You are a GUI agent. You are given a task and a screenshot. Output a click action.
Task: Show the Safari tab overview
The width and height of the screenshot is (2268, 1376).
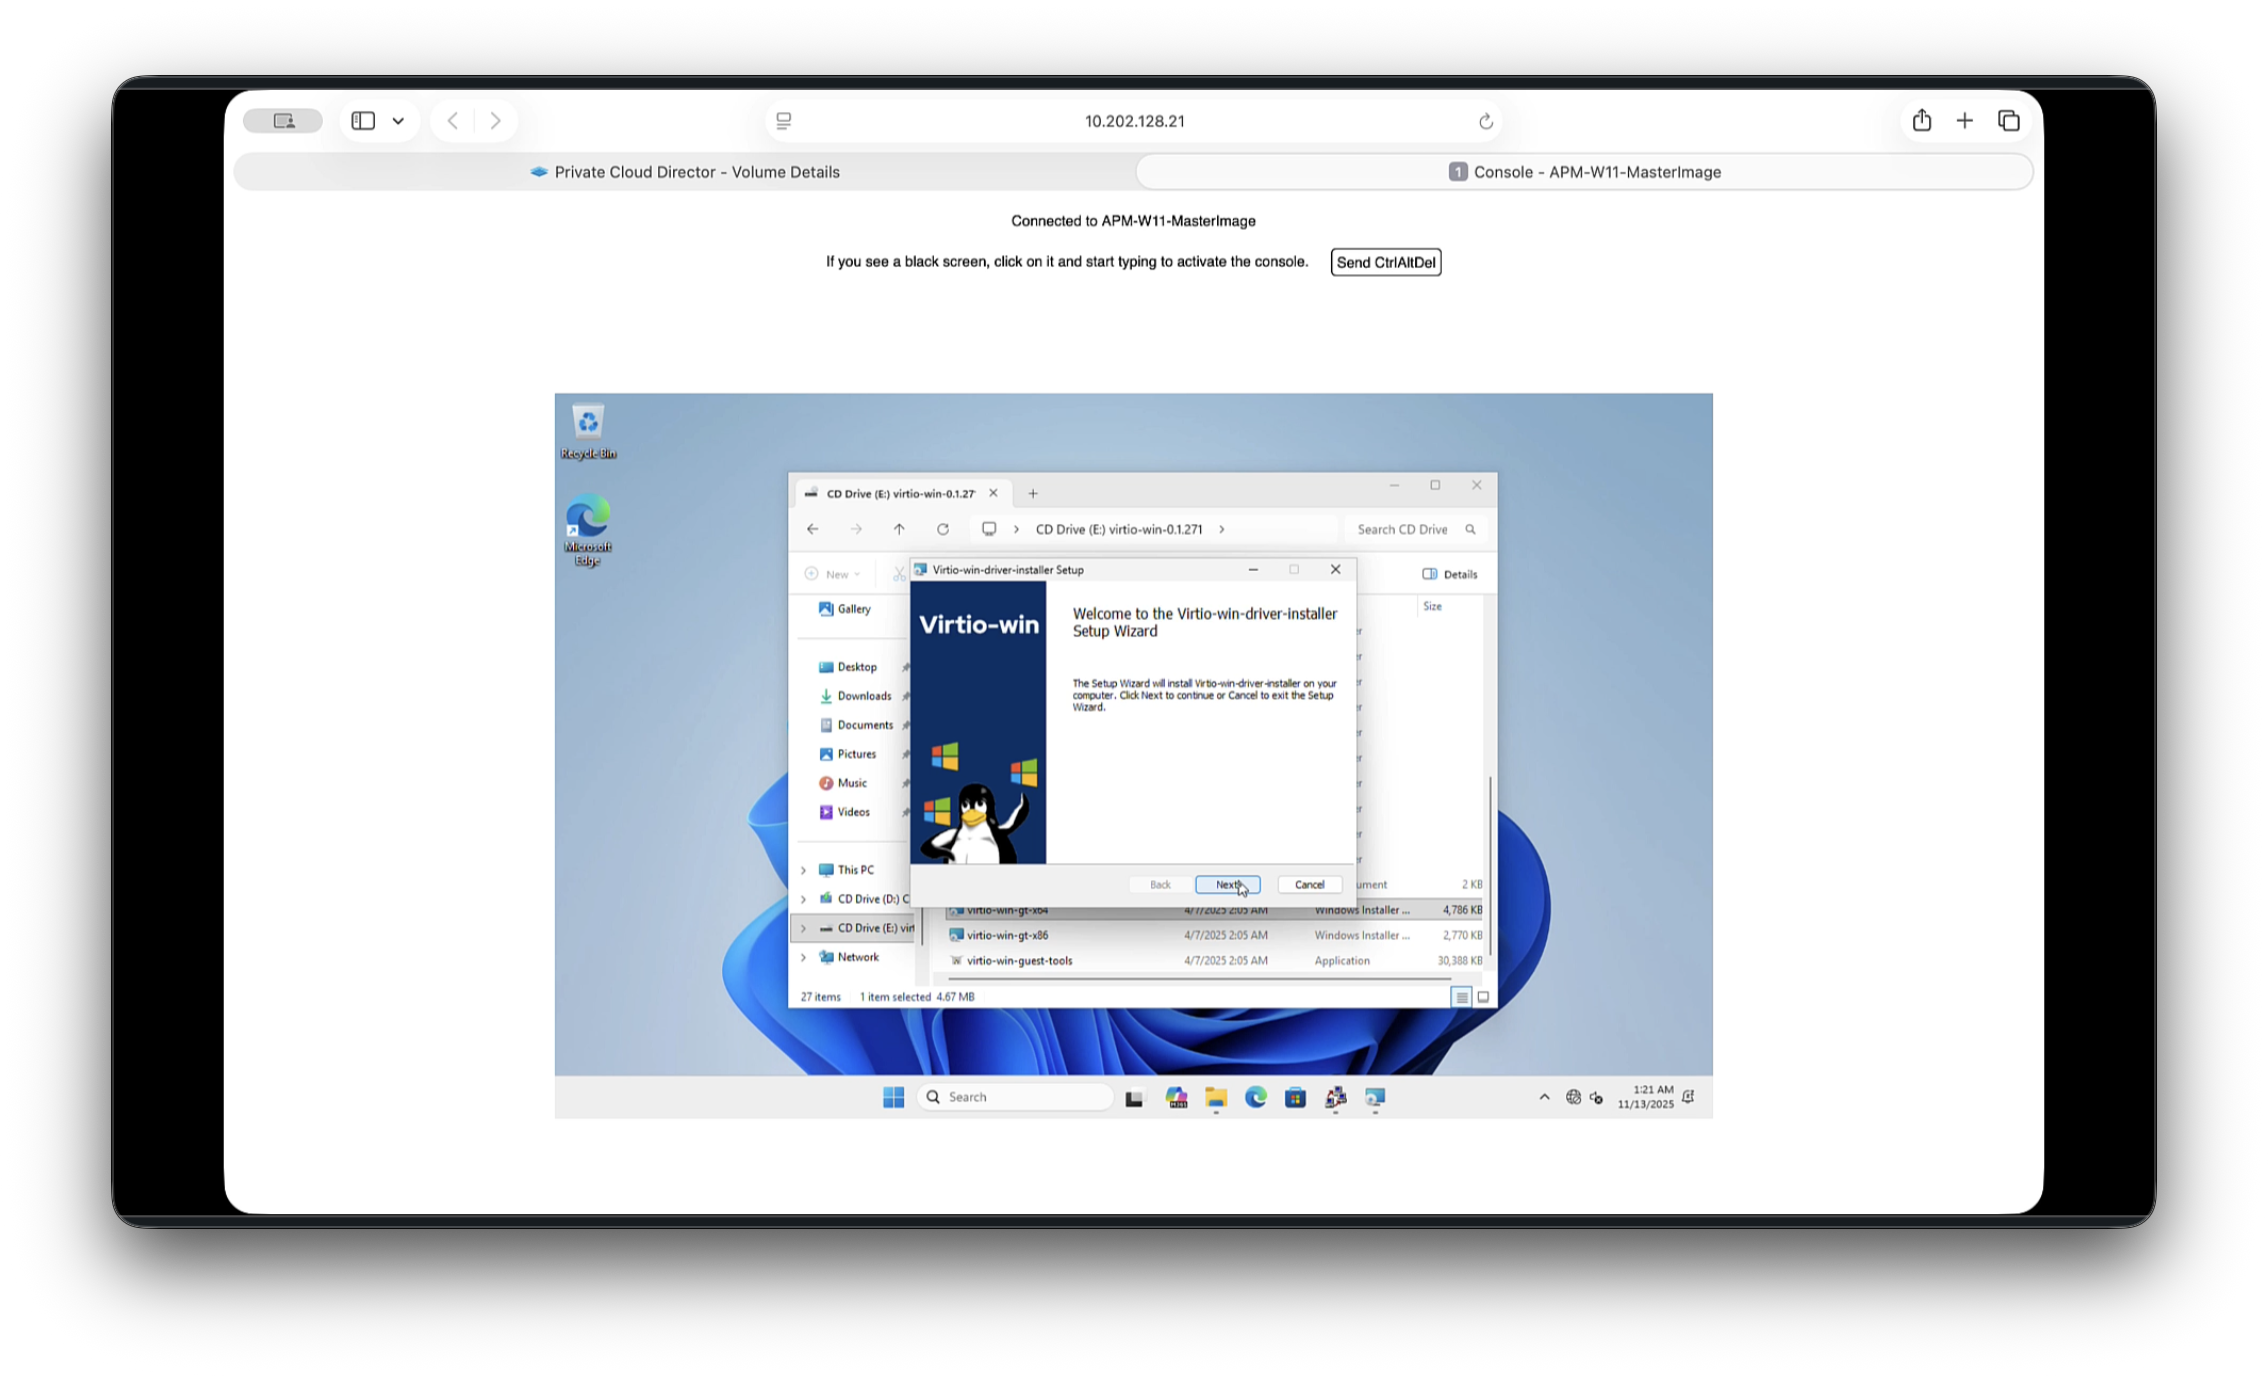(2008, 121)
